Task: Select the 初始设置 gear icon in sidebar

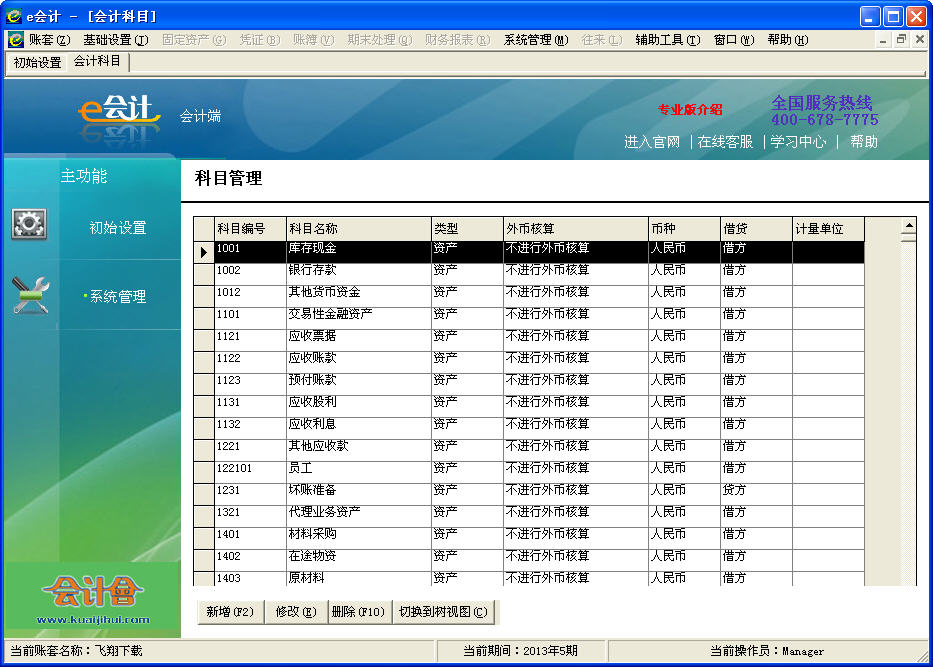Action: tap(29, 223)
